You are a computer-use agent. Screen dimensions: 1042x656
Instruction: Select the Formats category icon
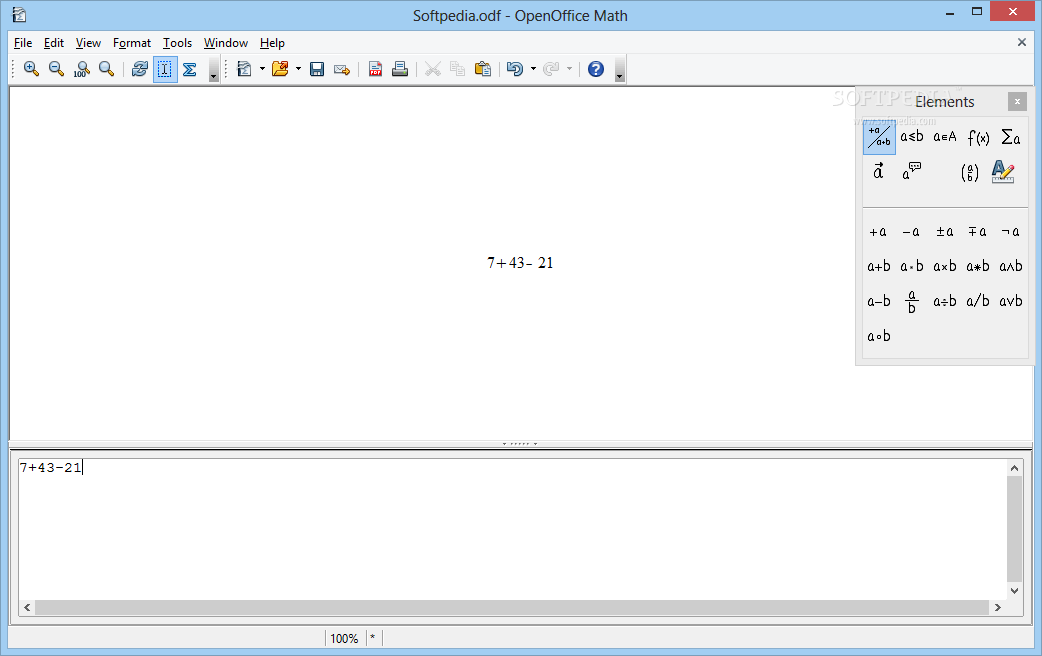1003,171
